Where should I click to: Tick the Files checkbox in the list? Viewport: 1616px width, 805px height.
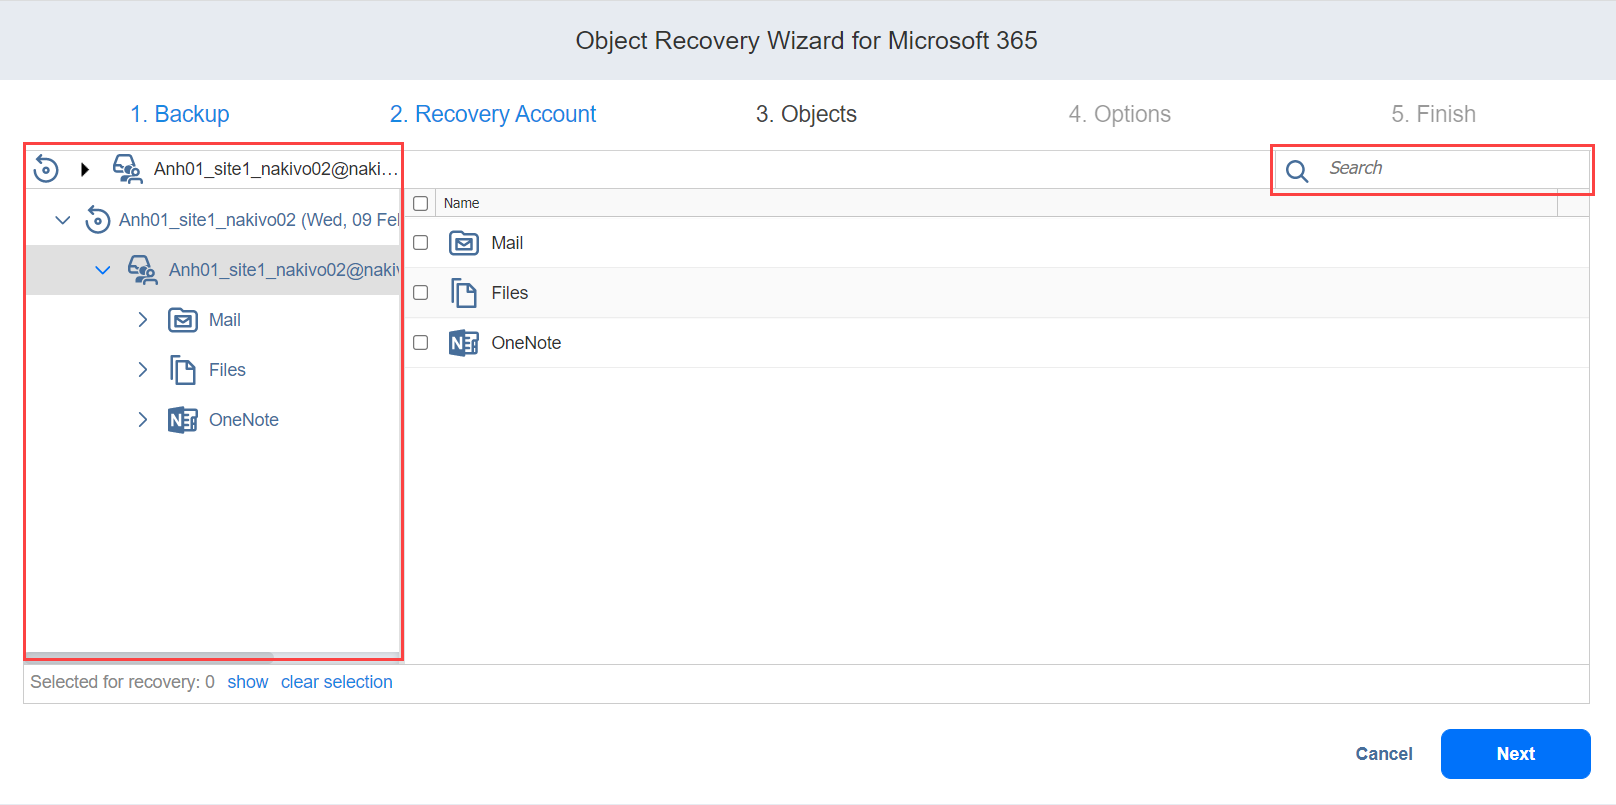(x=421, y=293)
